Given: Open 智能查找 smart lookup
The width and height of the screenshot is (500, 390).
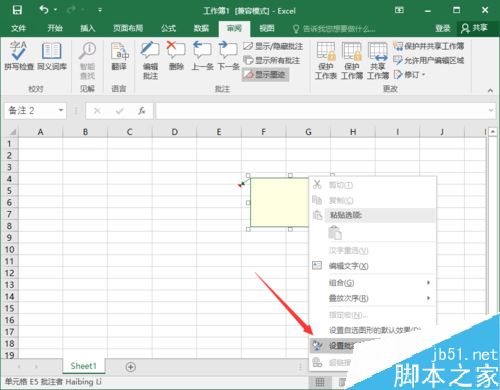Looking at the screenshot, I should 87,60.
